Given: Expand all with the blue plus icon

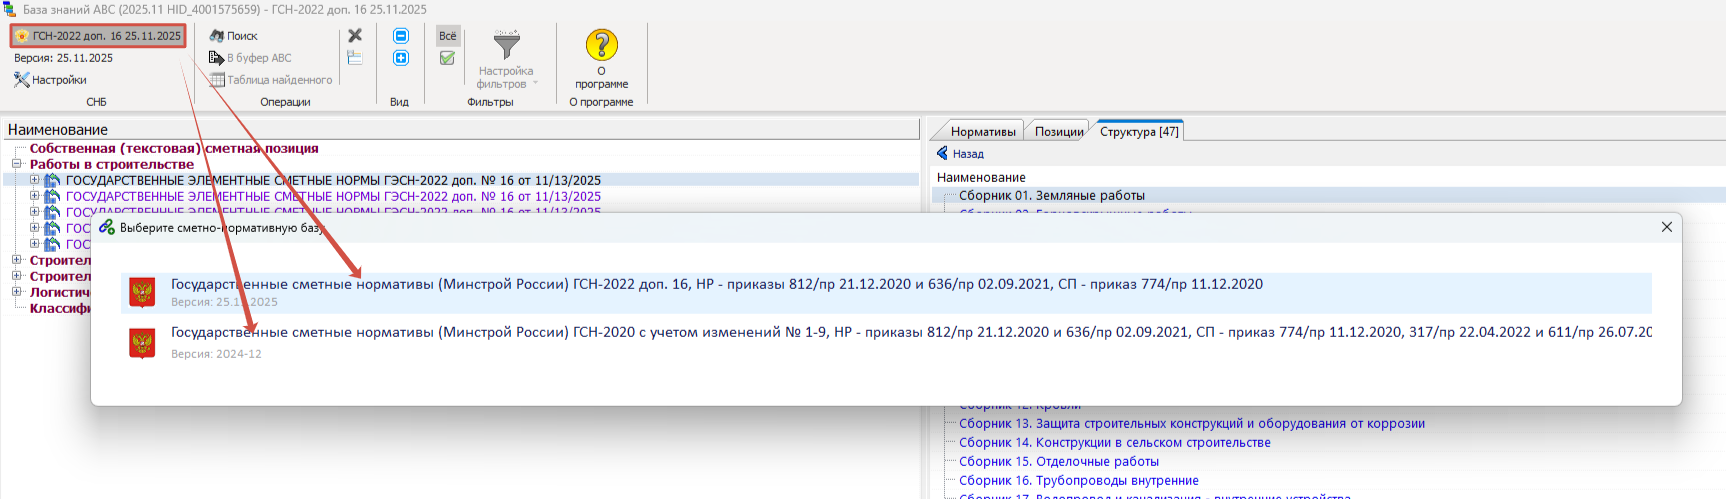Looking at the screenshot, I should [x=401, y=58].
